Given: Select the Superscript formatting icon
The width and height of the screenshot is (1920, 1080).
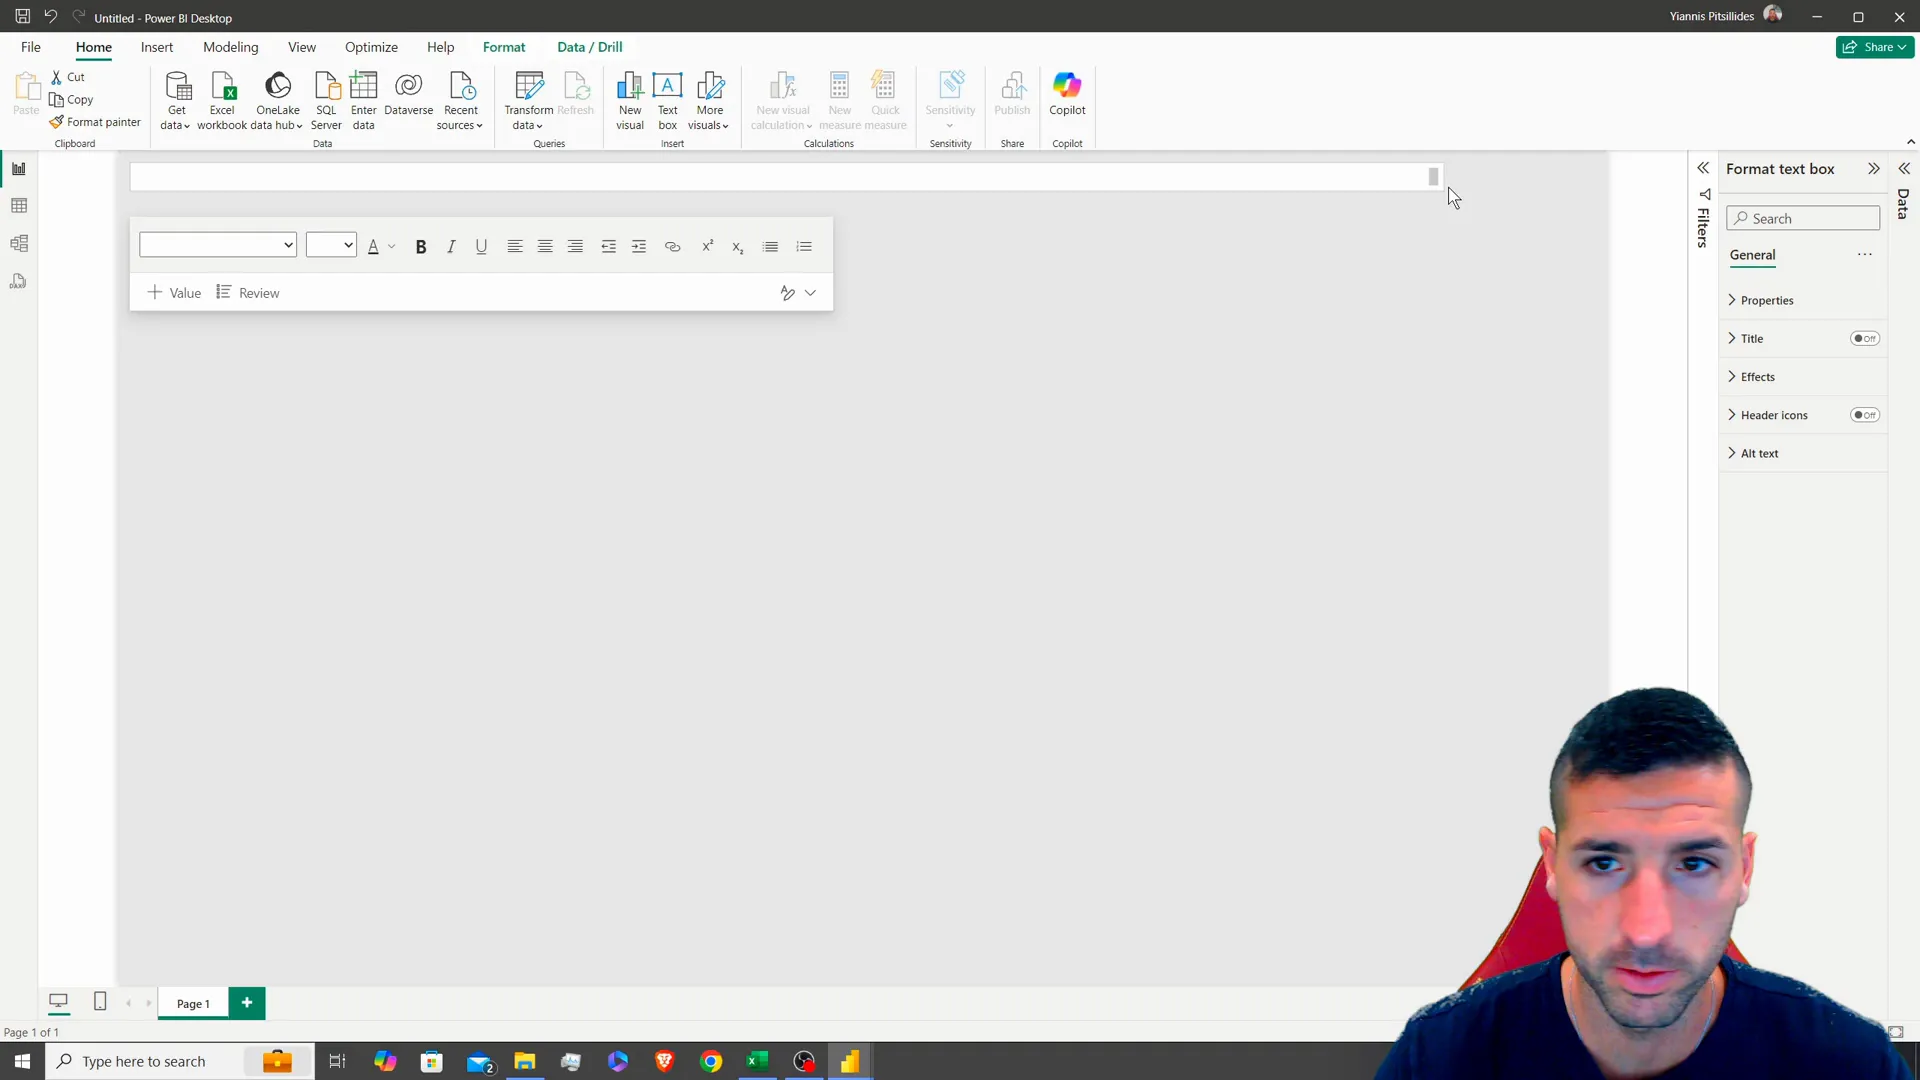Looking at the screenshot, I should pyautogui.click(x=708, y=245).
